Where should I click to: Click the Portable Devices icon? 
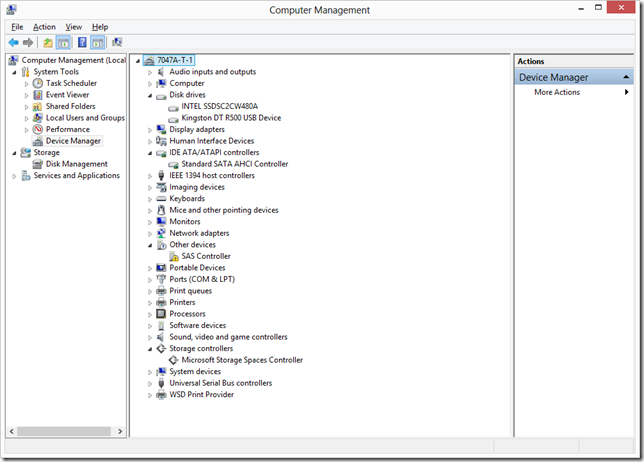(x=161, y=268)
